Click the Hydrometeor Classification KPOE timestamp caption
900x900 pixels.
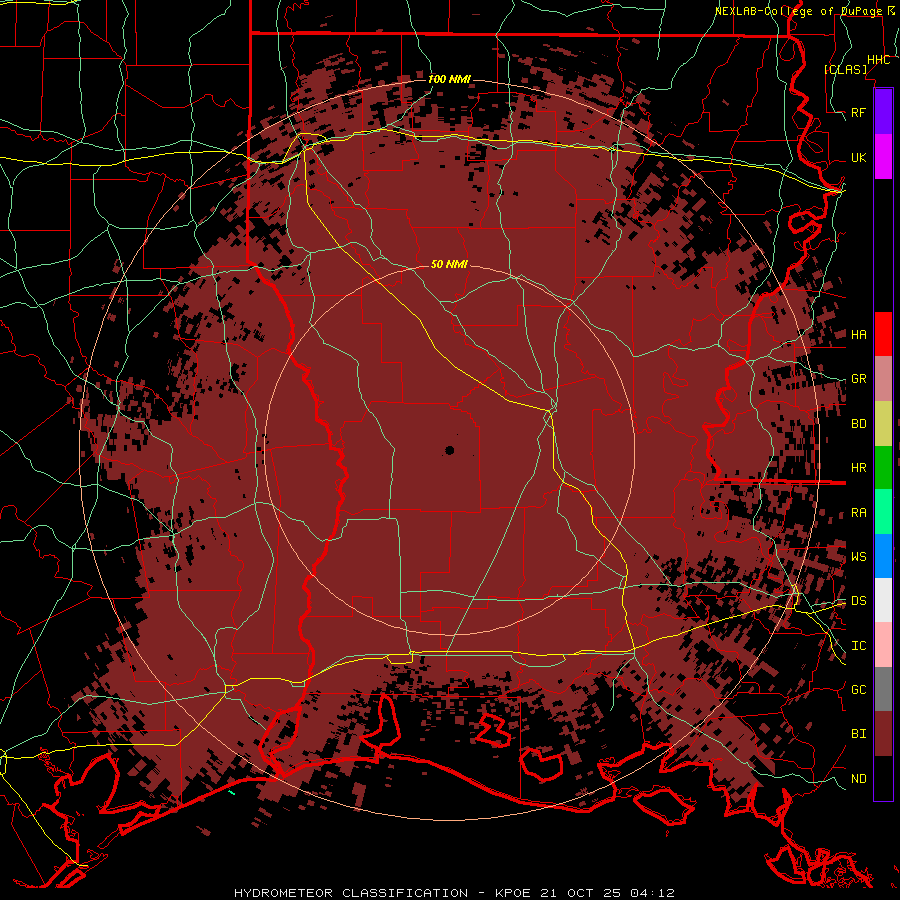tap(454, 893)
